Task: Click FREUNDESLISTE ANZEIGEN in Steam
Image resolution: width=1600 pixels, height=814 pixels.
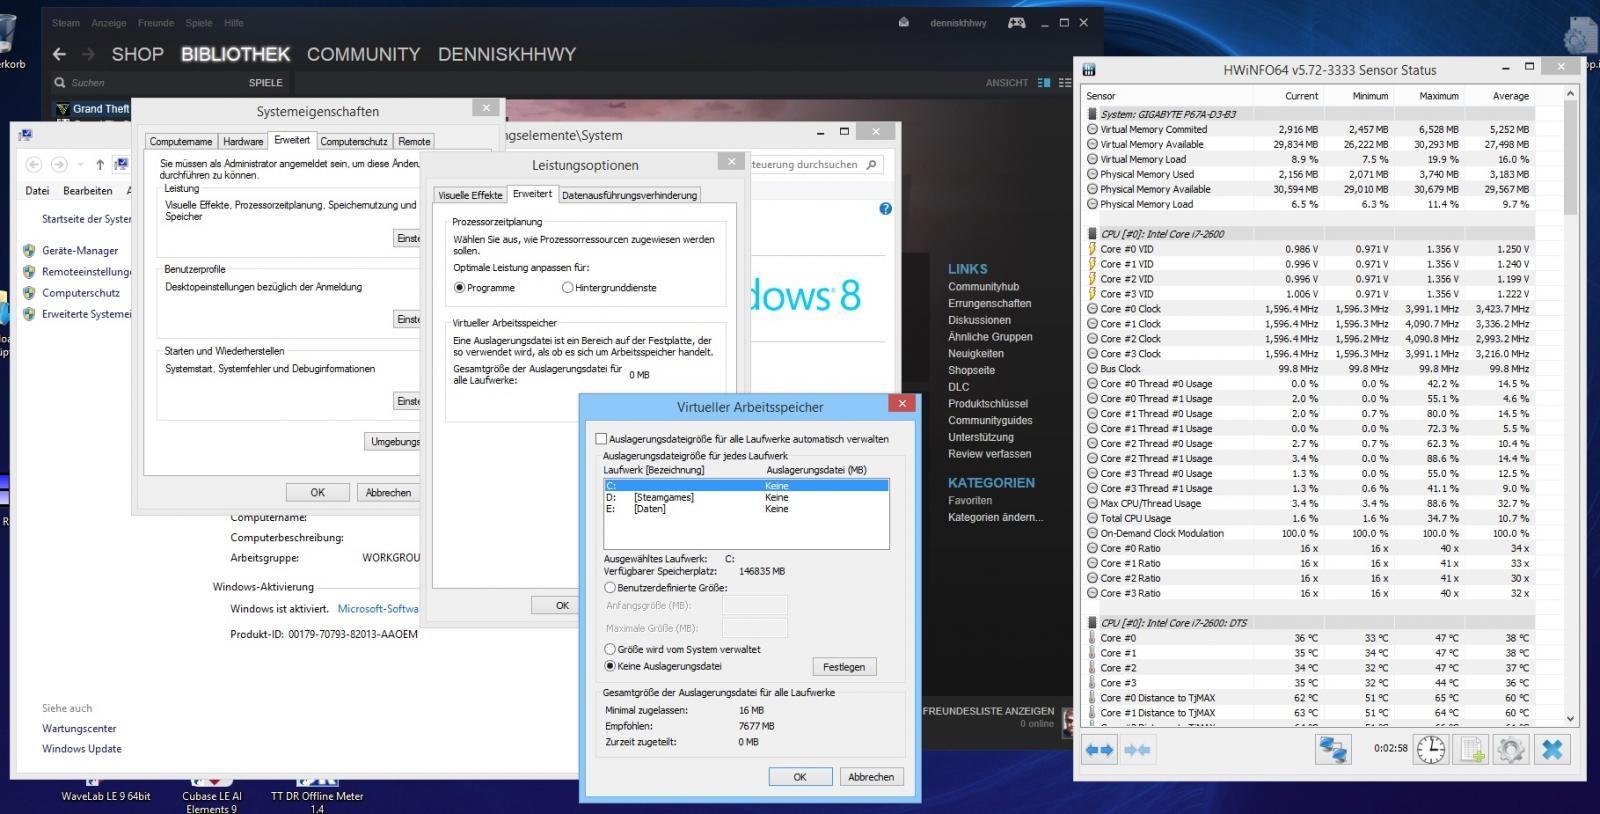Action: pyautogui.click(x=988, y=711)
